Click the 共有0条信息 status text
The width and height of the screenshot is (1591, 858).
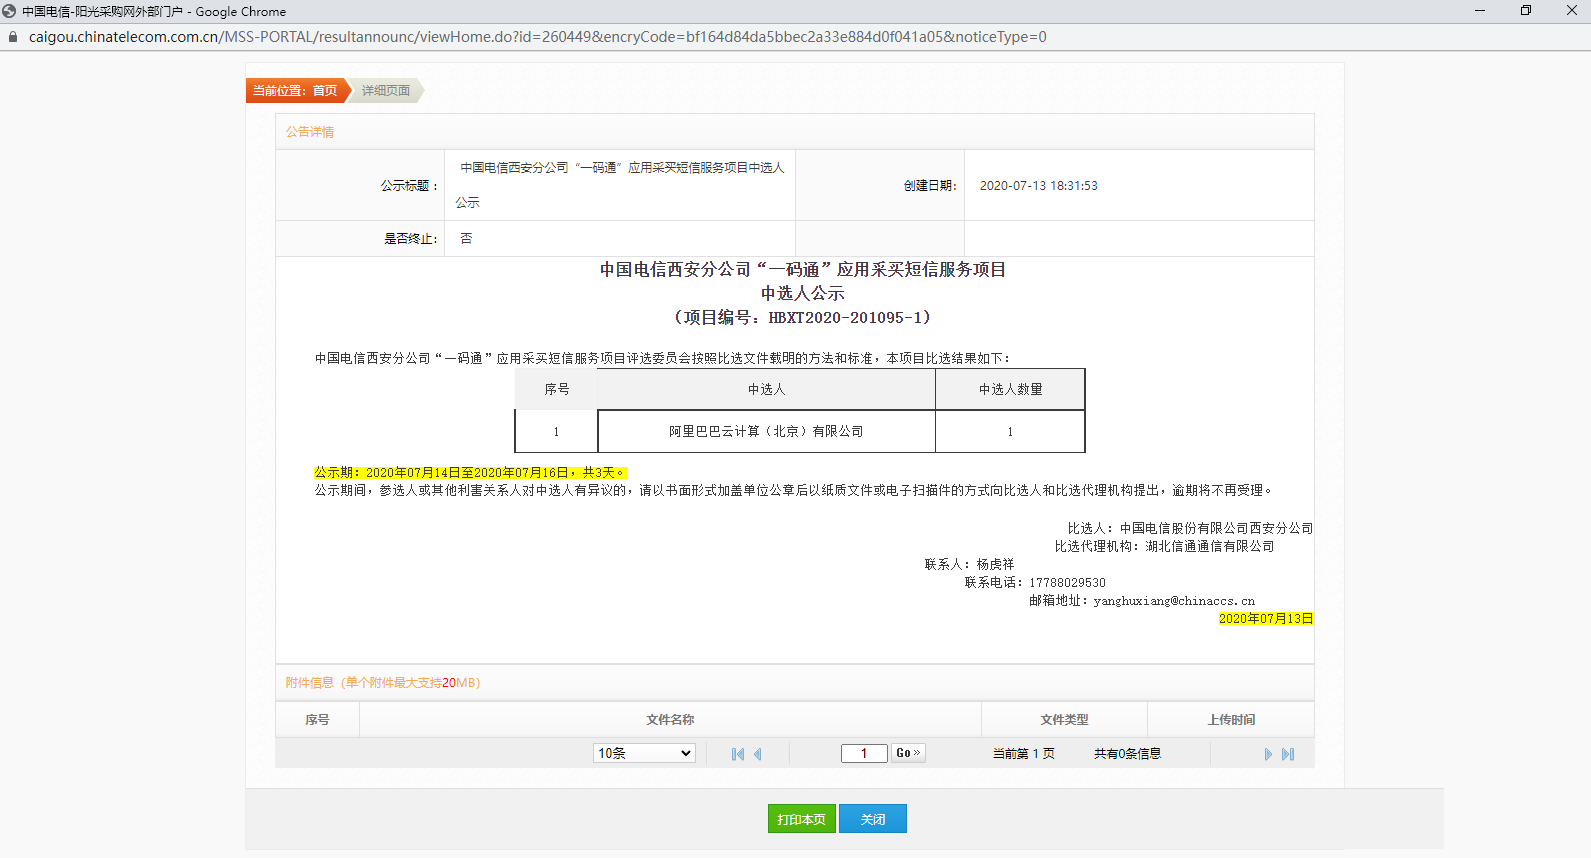(x=1127, y=754)
